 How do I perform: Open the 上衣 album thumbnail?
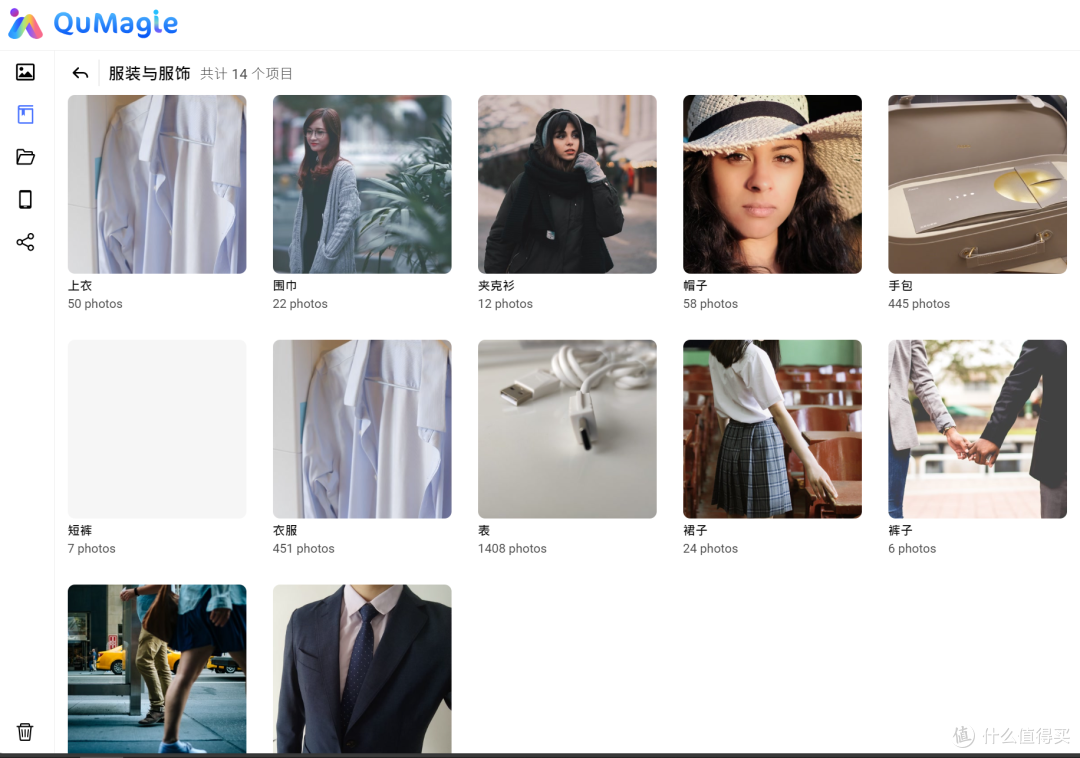click(157, 185)
